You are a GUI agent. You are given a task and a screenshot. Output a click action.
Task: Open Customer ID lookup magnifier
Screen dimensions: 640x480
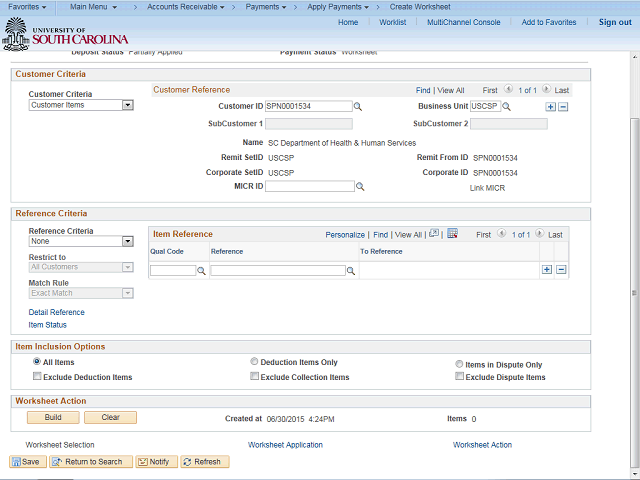pyautogui.click(x=358, y=107)
